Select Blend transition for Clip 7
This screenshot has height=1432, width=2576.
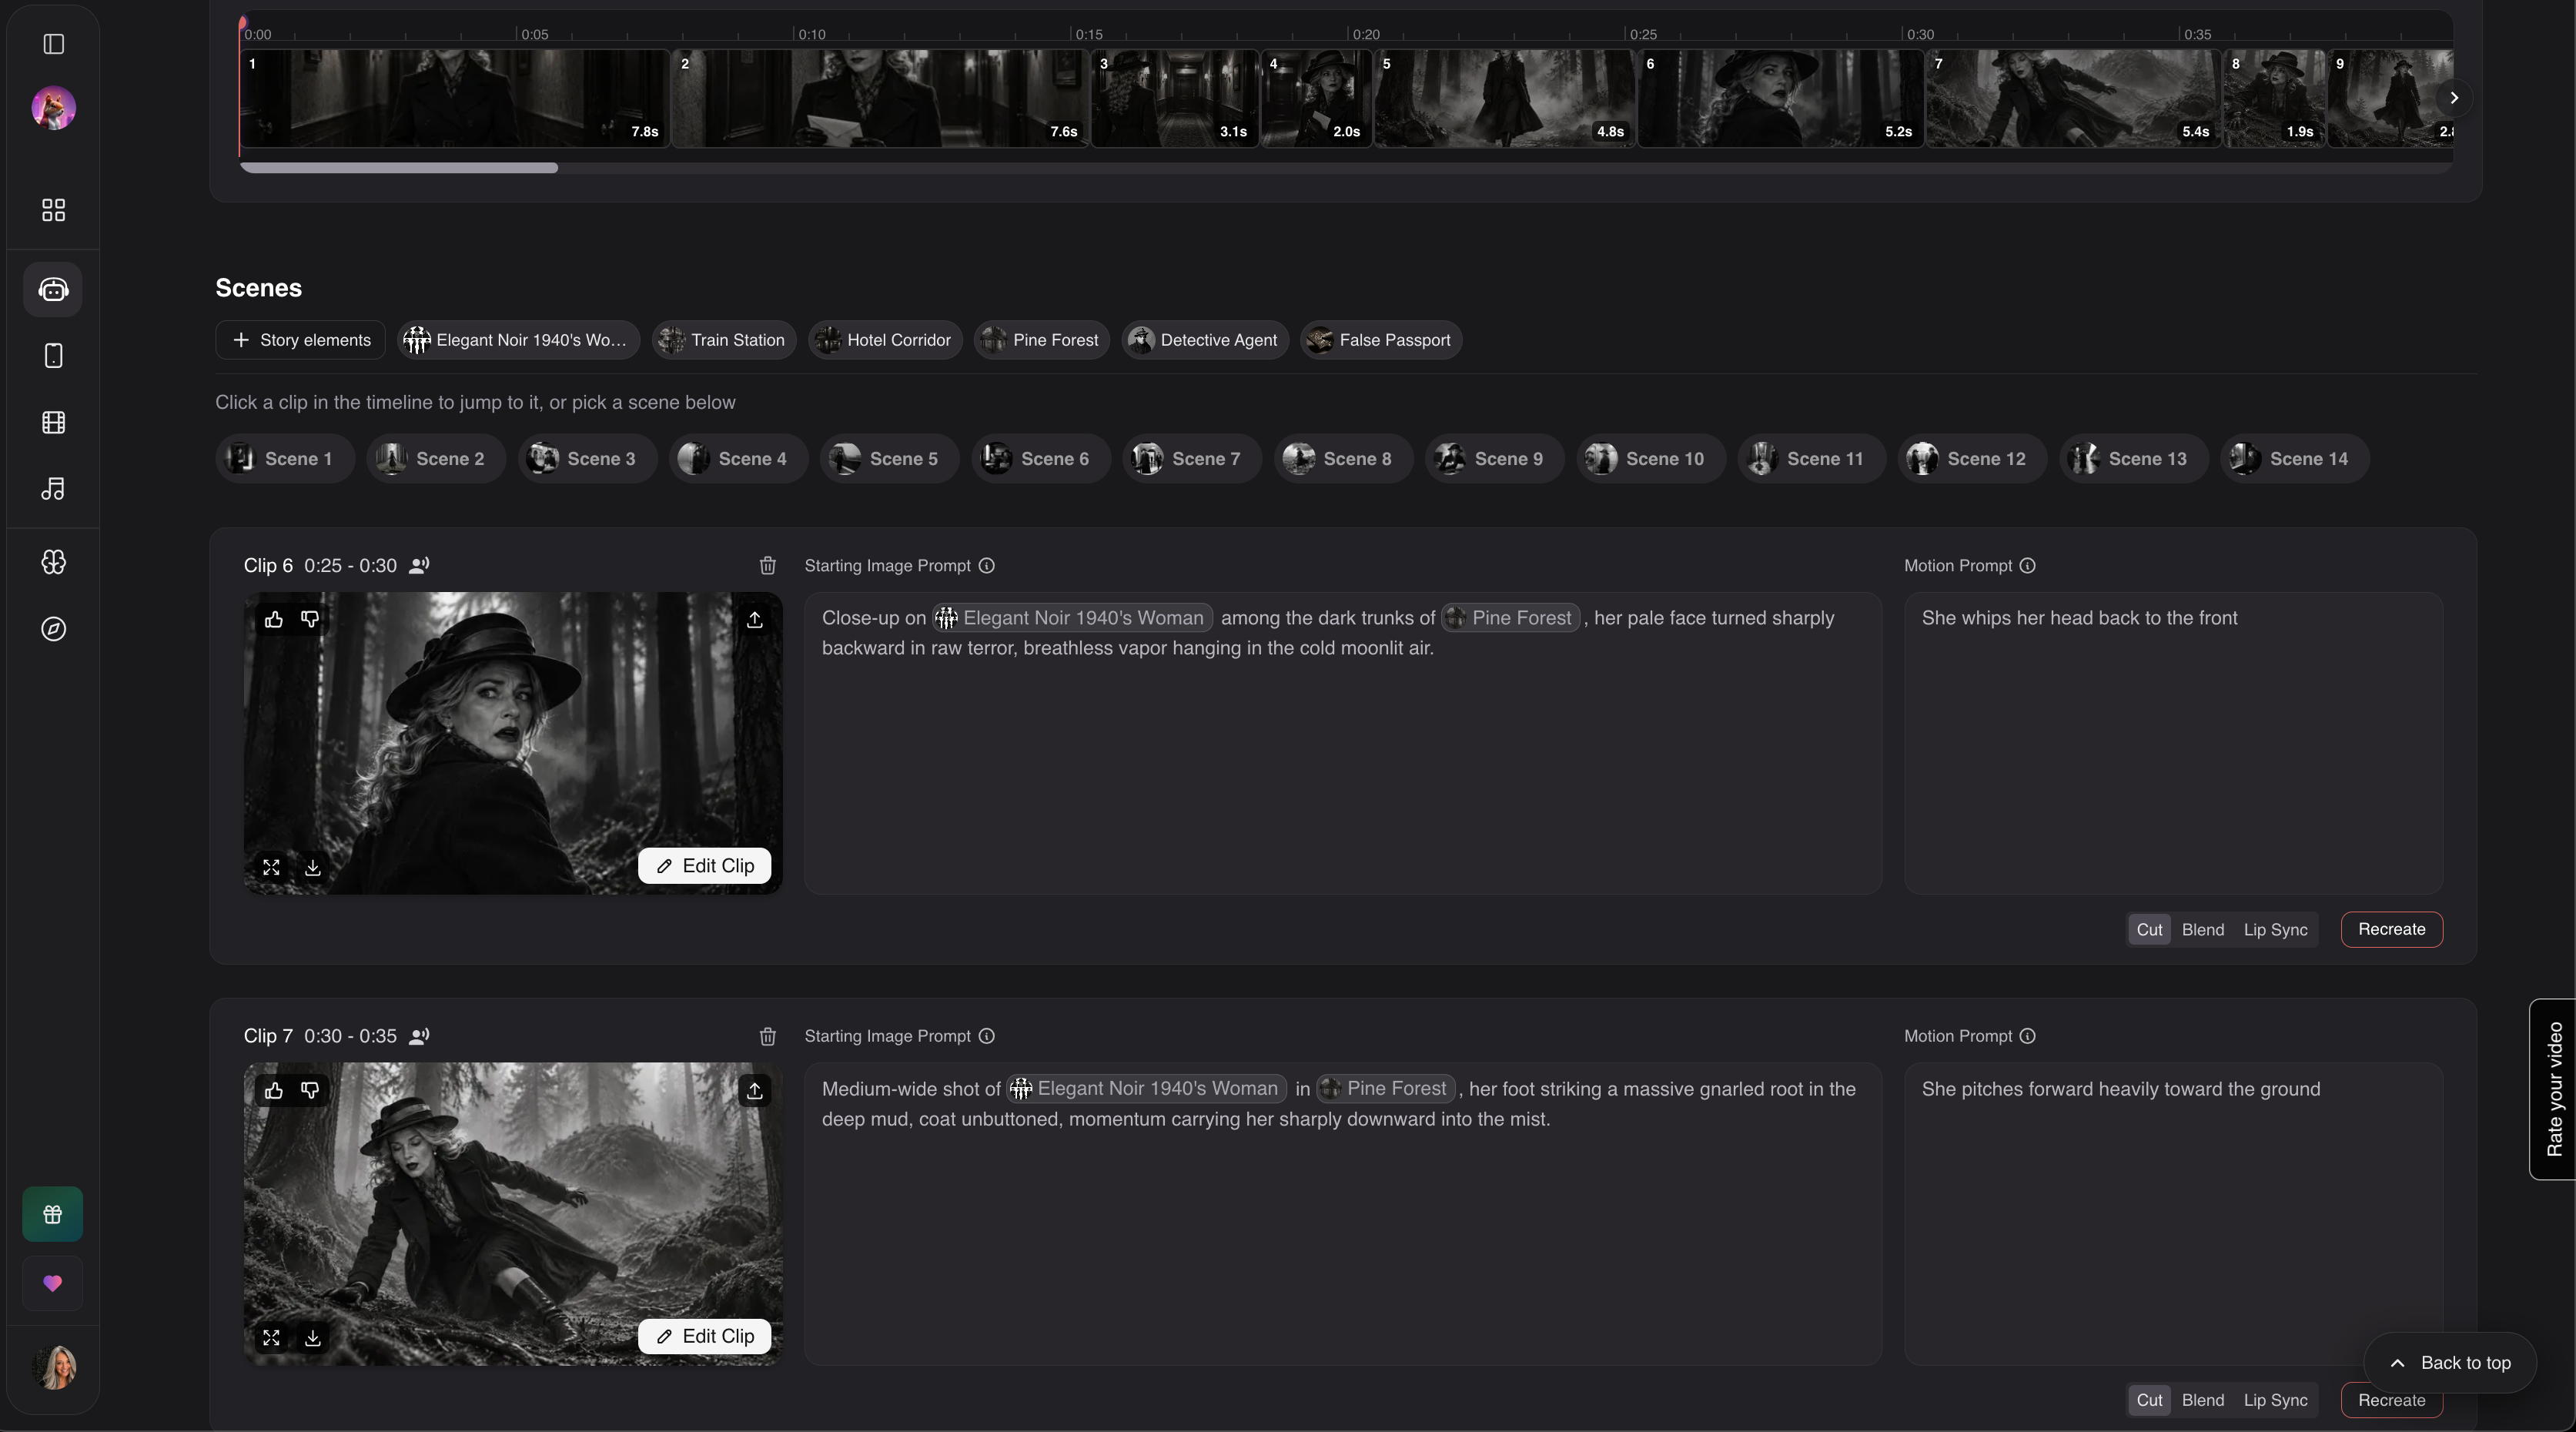(x=2203, y=1401)
